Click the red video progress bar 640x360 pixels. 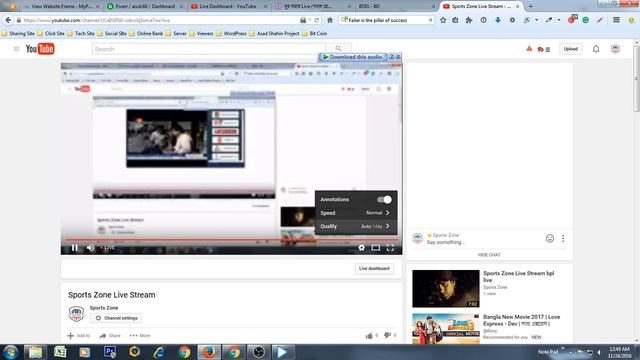231,240
